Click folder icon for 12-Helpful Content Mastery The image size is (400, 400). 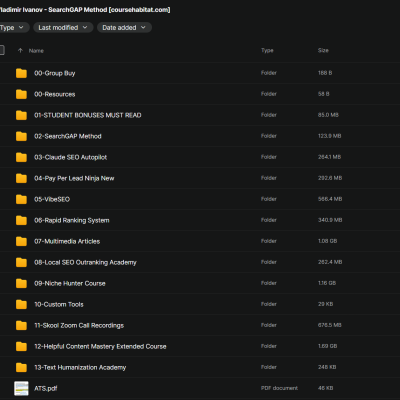click(21, 346)
